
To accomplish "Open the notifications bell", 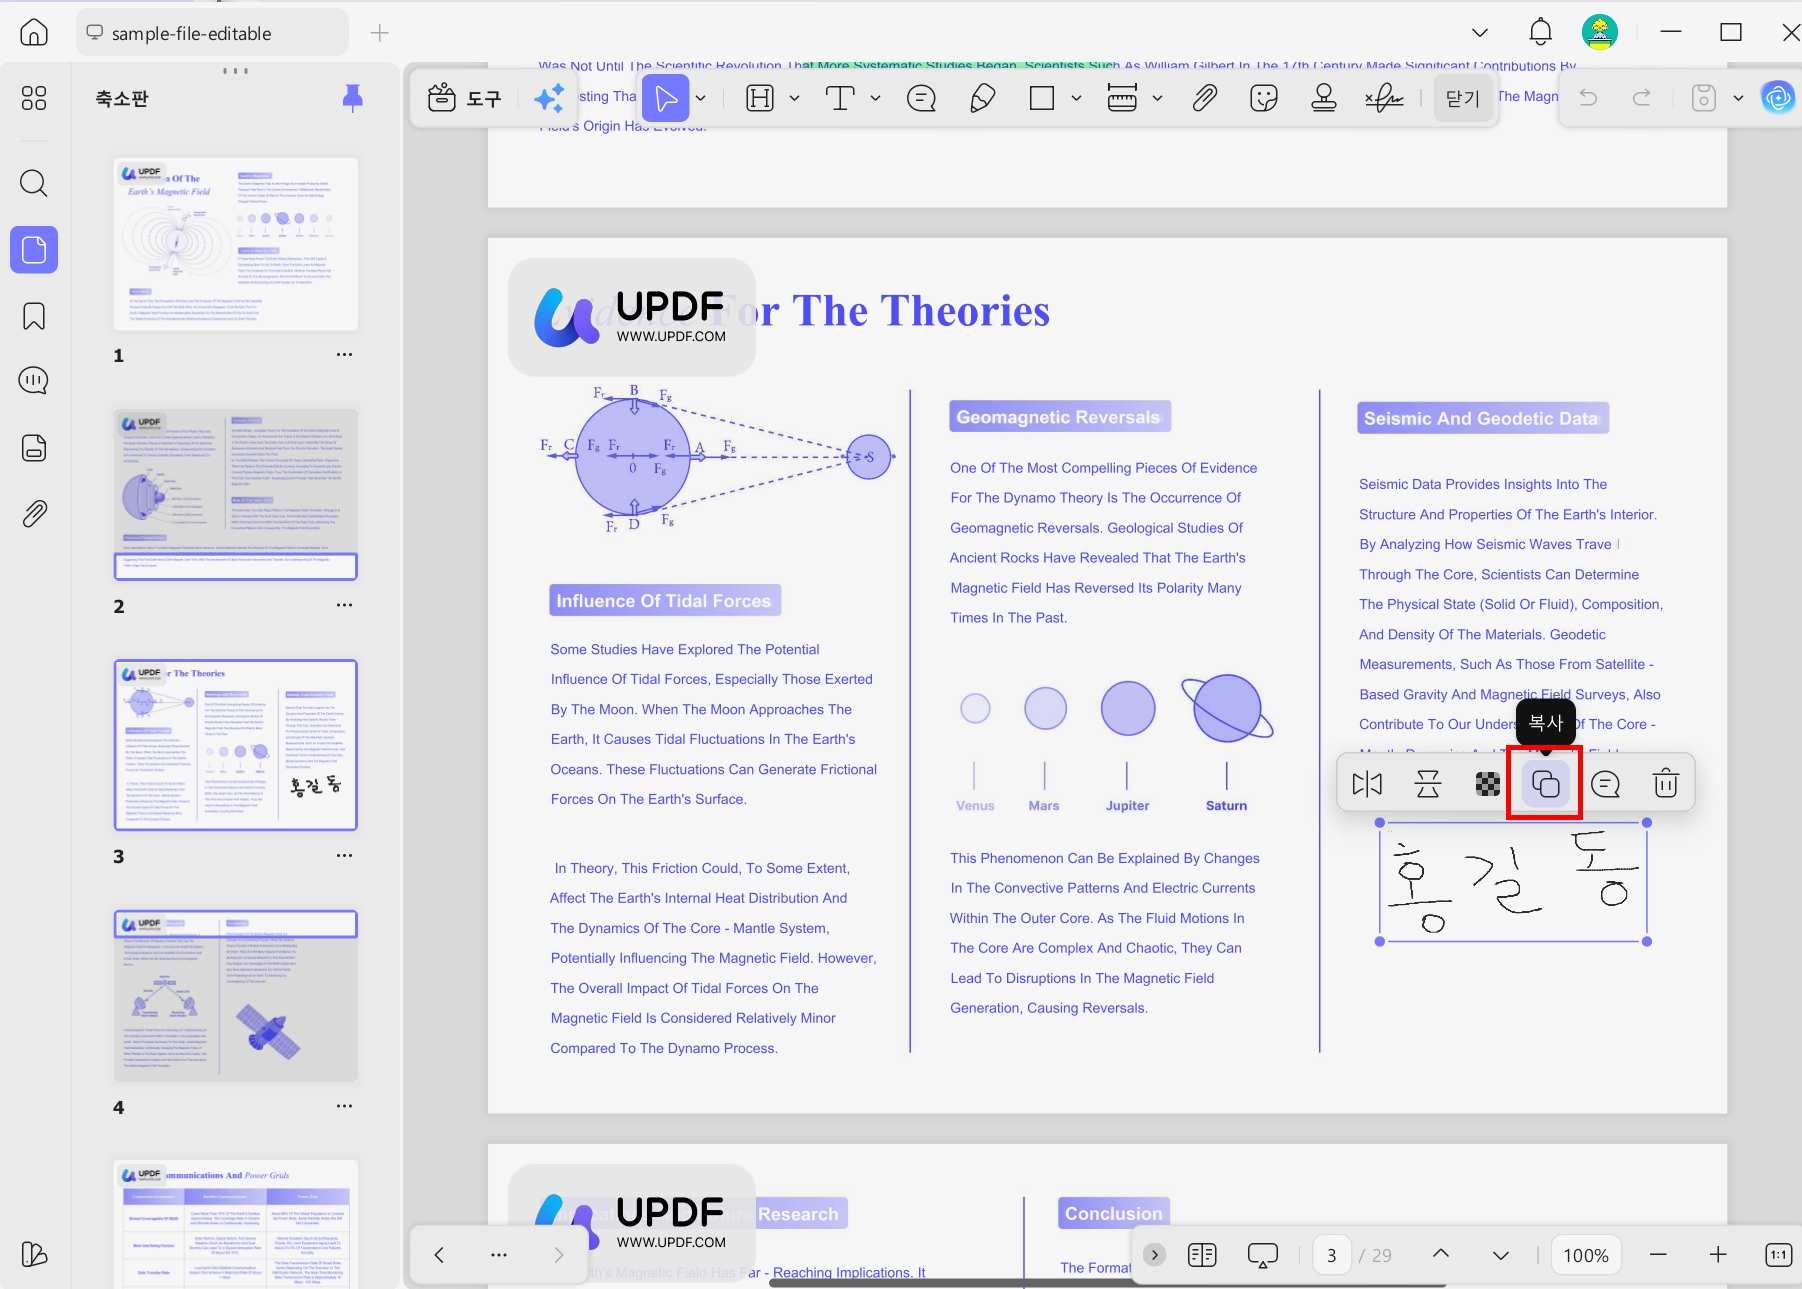I will tap(1541, 32).
